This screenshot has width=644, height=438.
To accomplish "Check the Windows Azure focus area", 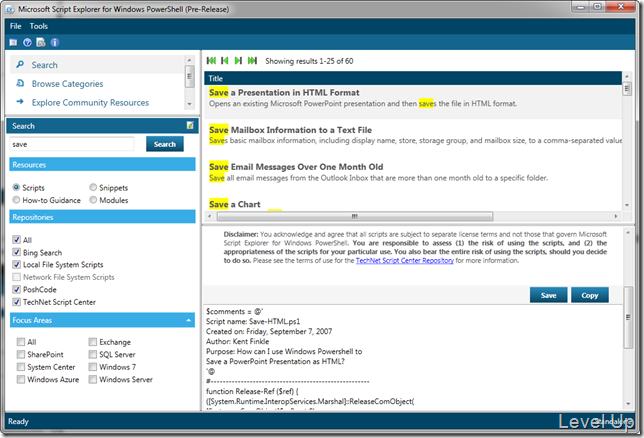I will tap(21, 379).
